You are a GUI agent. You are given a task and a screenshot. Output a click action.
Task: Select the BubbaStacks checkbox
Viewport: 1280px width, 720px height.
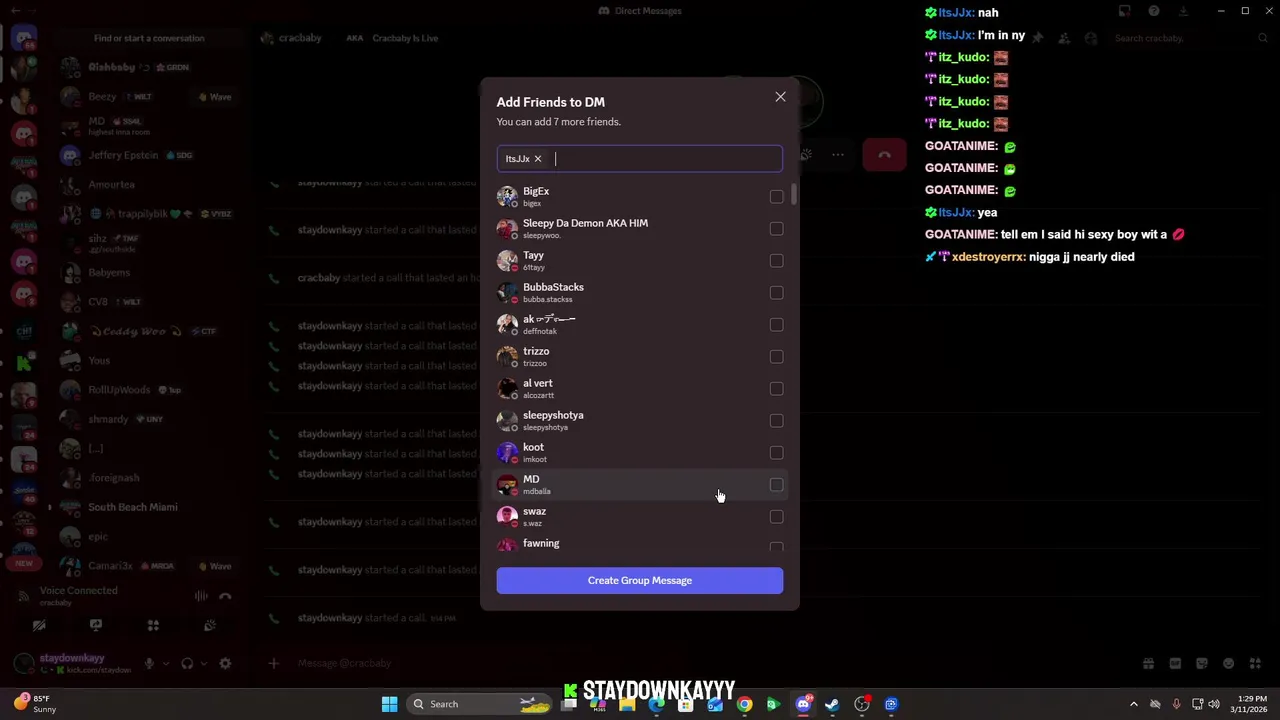click(x=776, y=293)
